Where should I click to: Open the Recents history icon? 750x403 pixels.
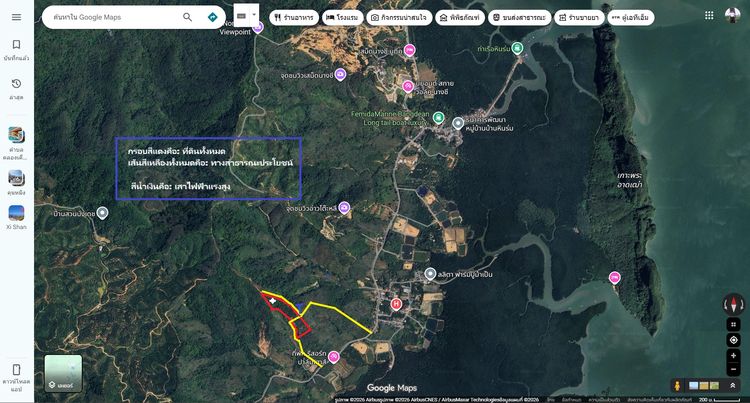pos(16,84)
